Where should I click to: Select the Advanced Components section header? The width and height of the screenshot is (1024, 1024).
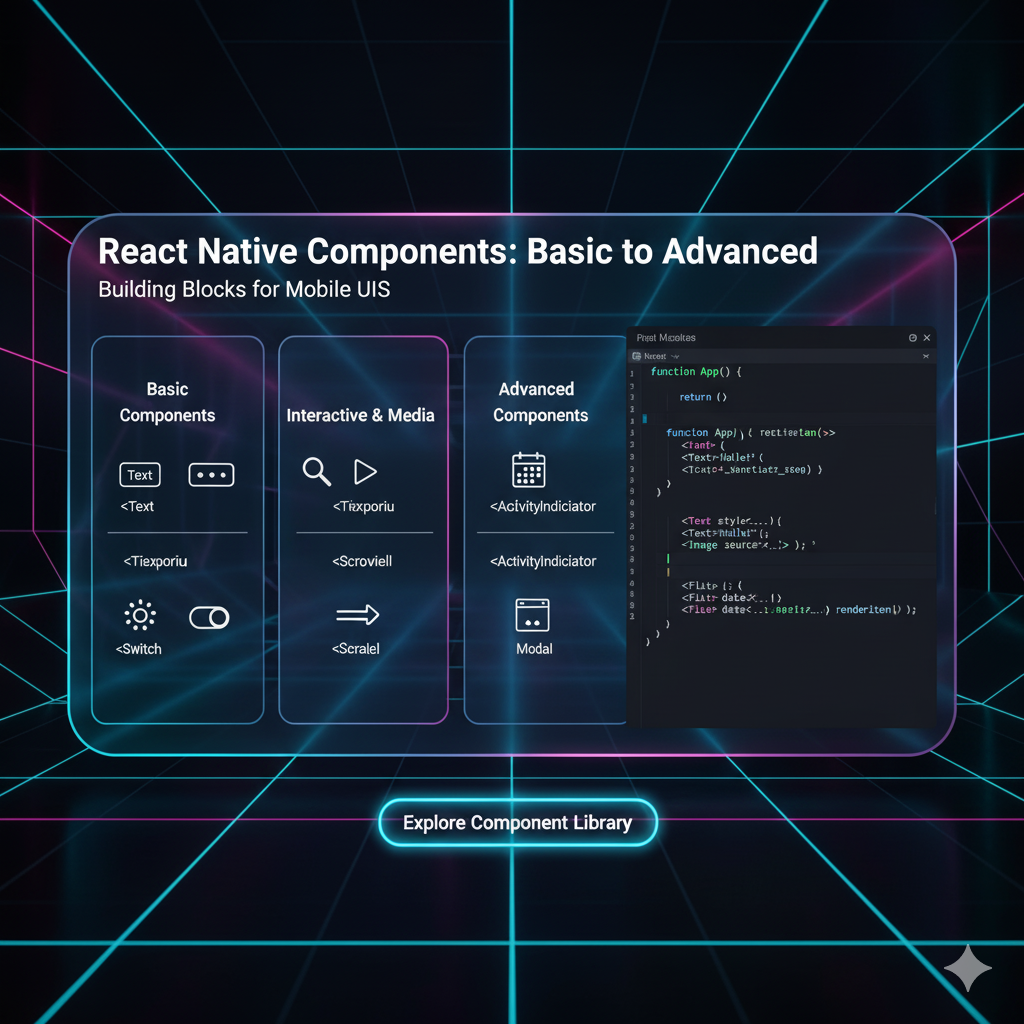[x=537, y=402]
